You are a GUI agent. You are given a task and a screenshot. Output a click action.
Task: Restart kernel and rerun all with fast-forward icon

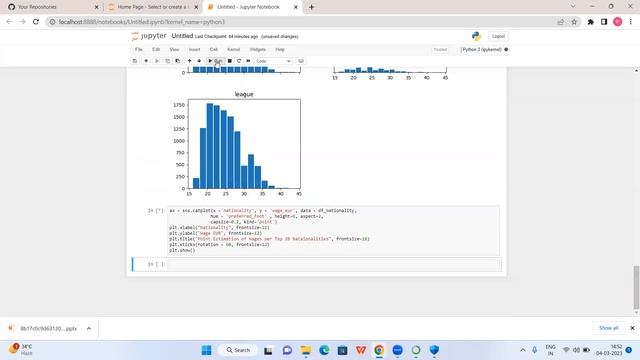pyautogui.click(x=248, y=61)
